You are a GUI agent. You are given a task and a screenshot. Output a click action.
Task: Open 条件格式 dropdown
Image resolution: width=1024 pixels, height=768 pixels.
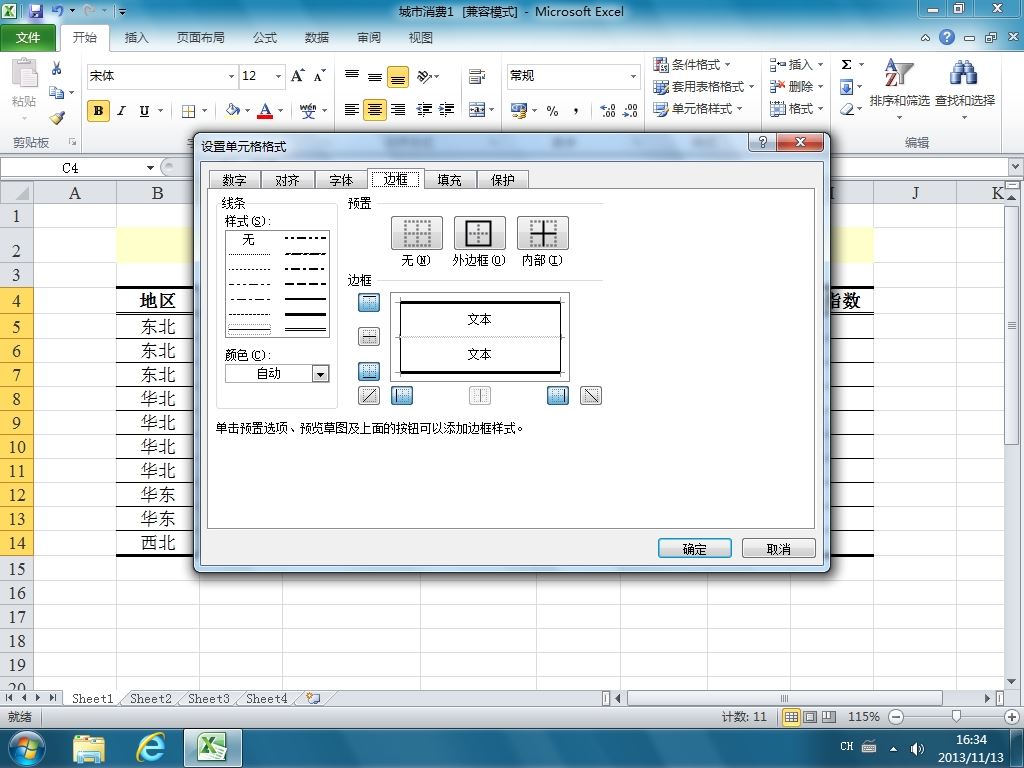click(693, 65)
